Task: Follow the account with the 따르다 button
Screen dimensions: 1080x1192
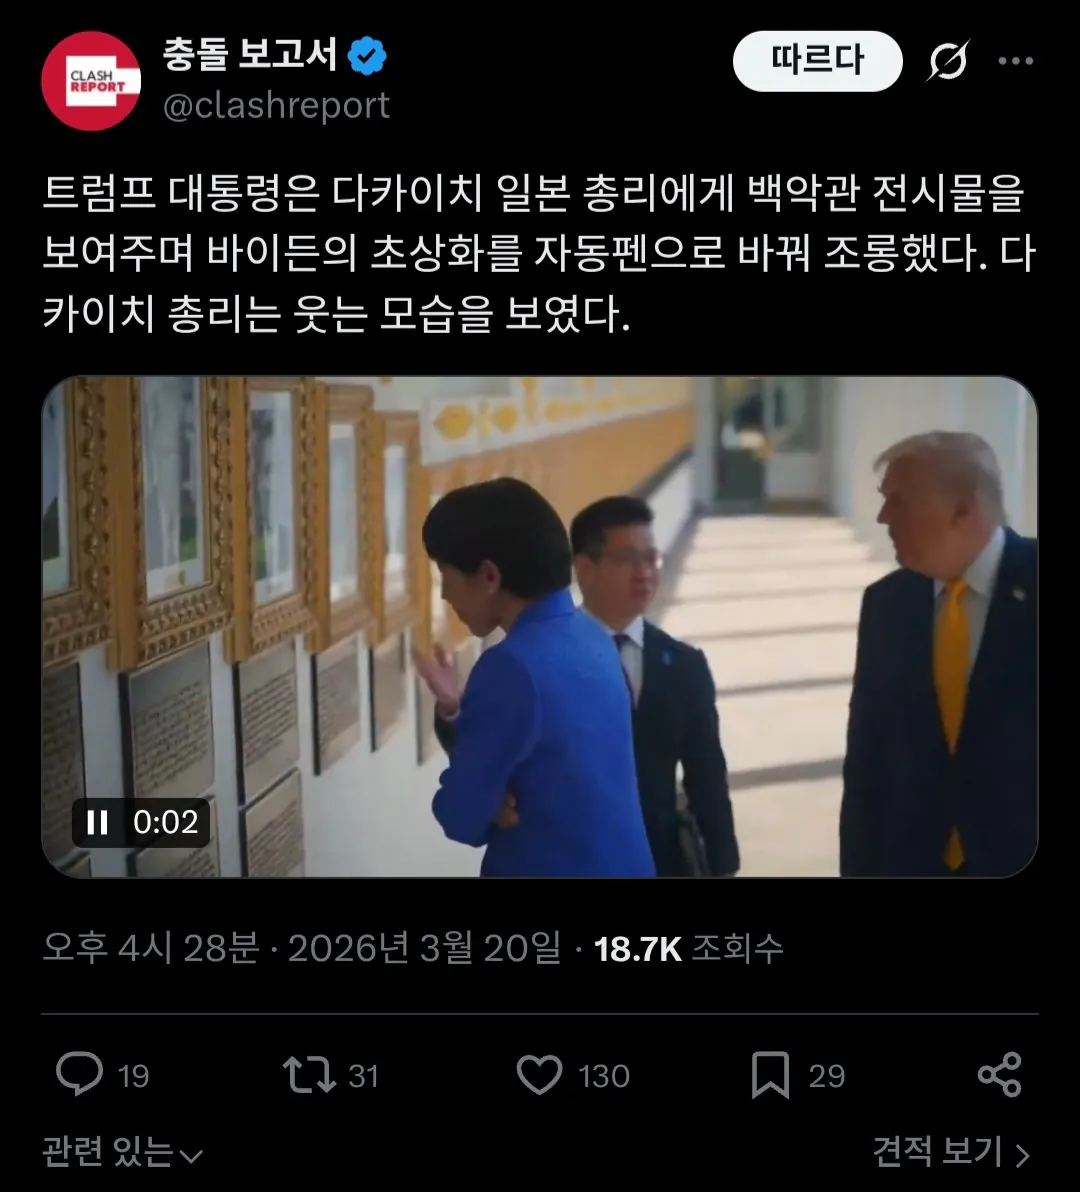Action: (x=817, y=61)
